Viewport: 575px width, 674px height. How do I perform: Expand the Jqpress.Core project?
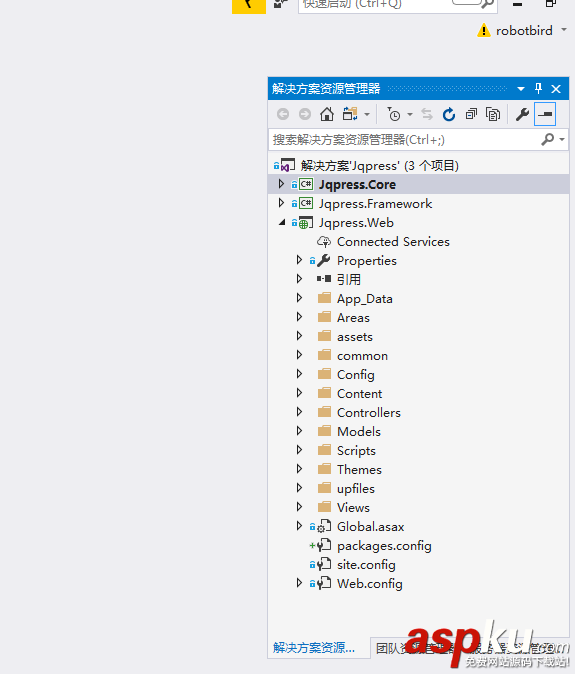(281, 184)
